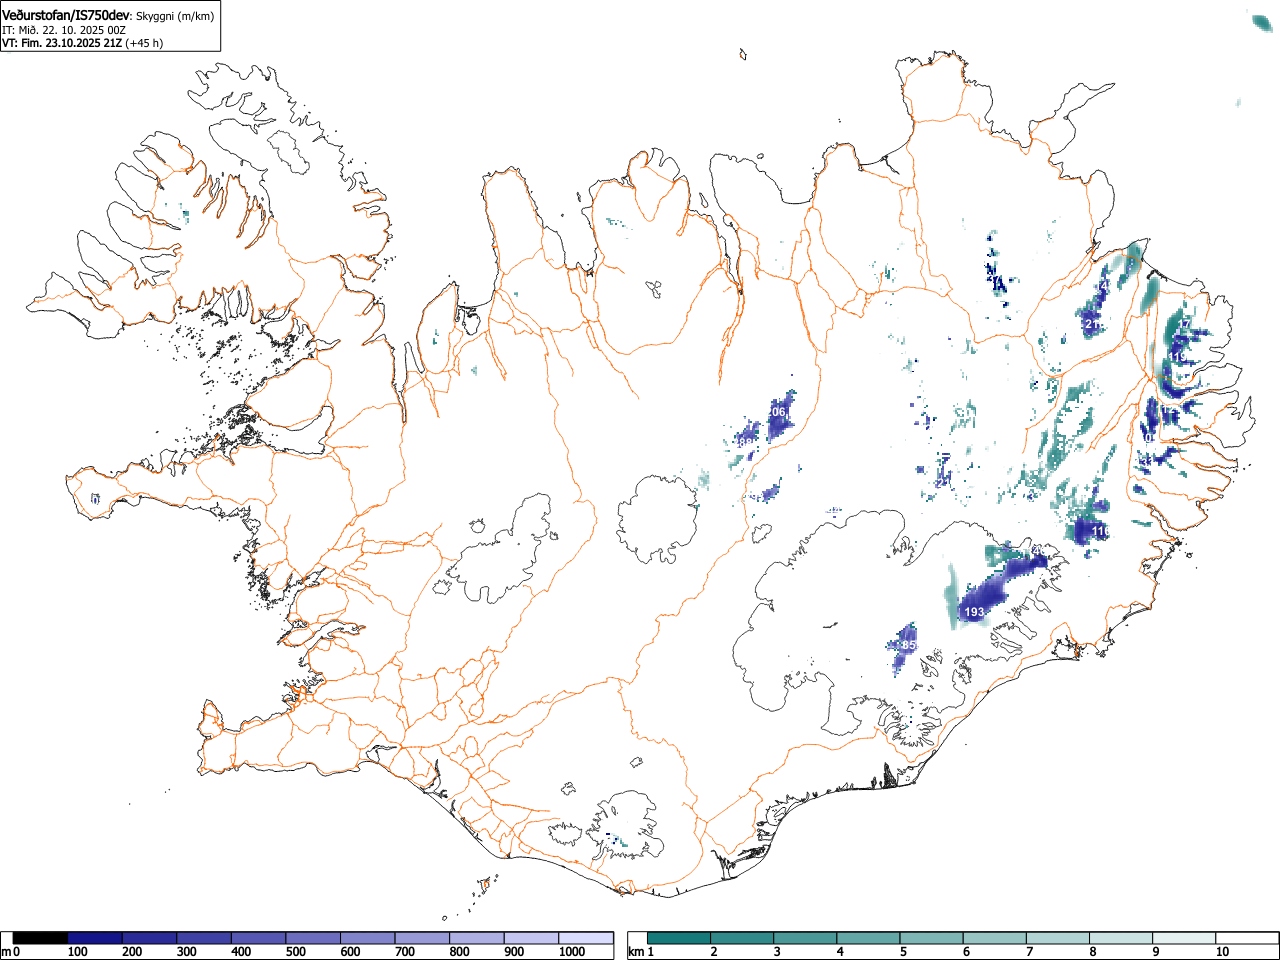Choose the 3–4 km legend swatch
This screenshot has height=960, width=1280.
[806, 938]
